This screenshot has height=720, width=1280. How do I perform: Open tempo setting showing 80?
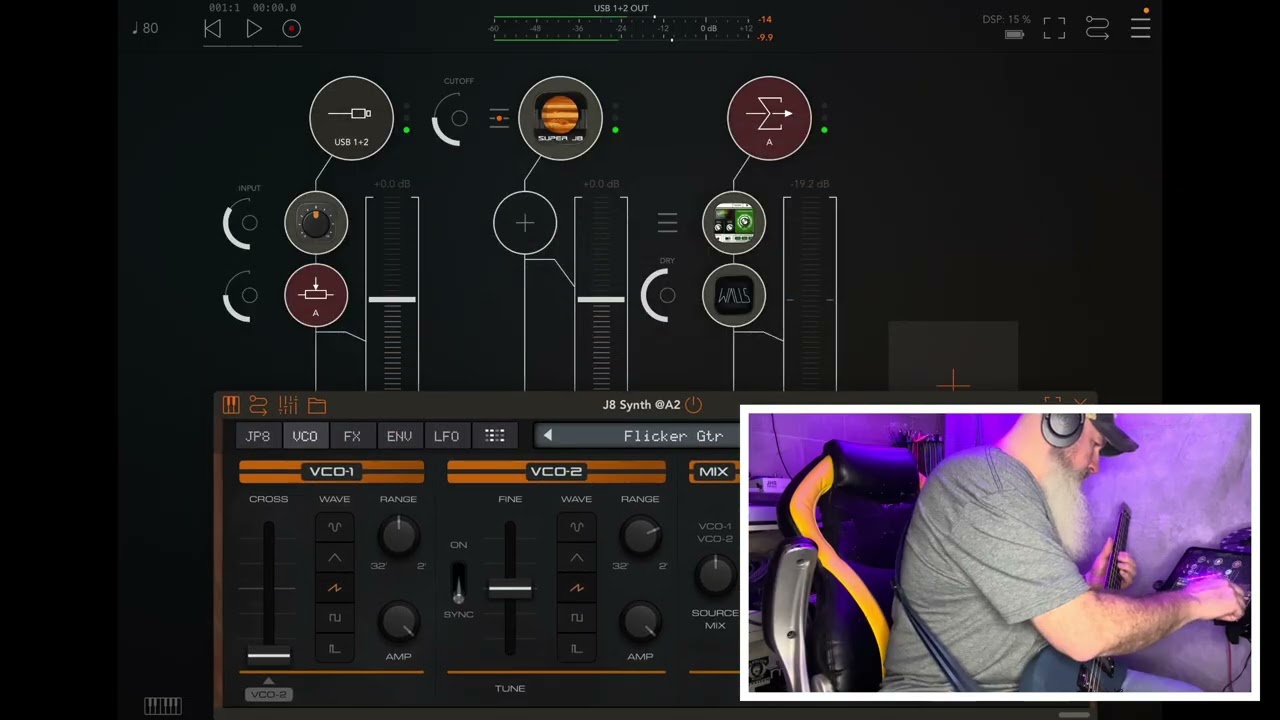145,28
